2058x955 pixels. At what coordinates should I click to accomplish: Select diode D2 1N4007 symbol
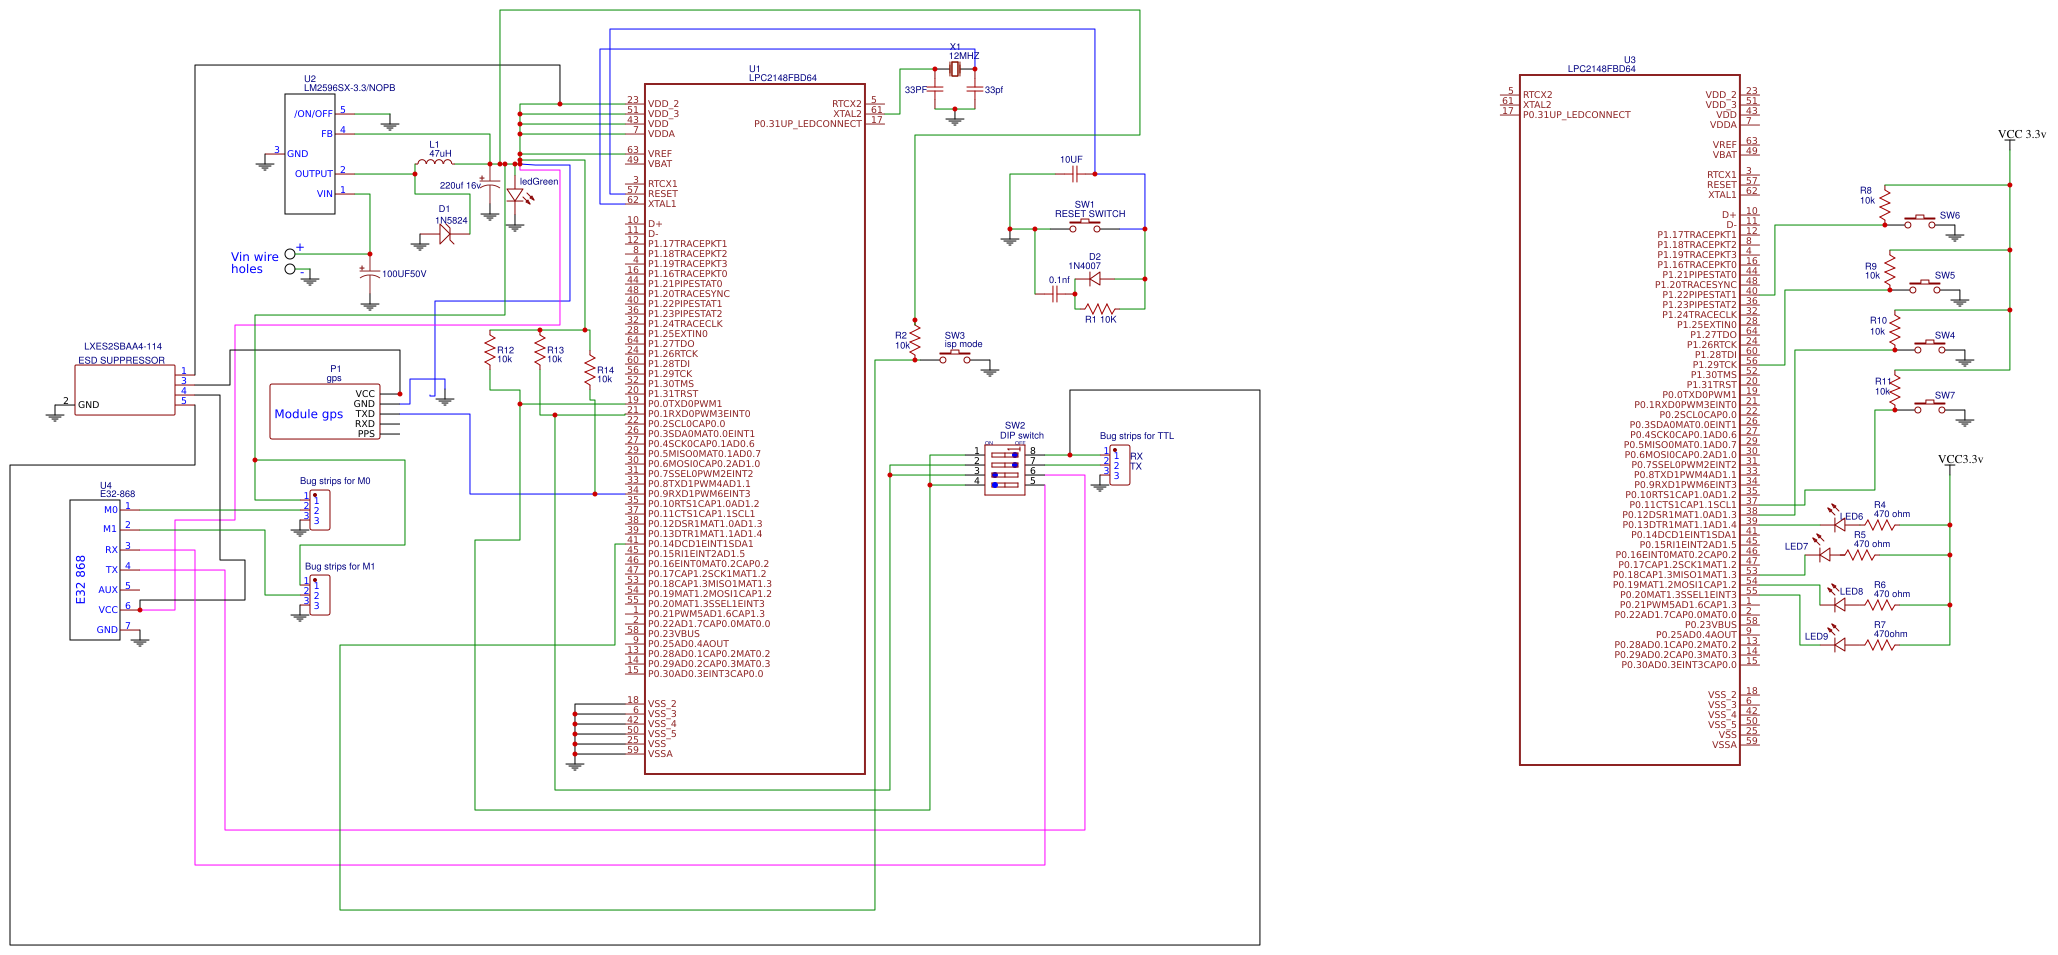1093,278
